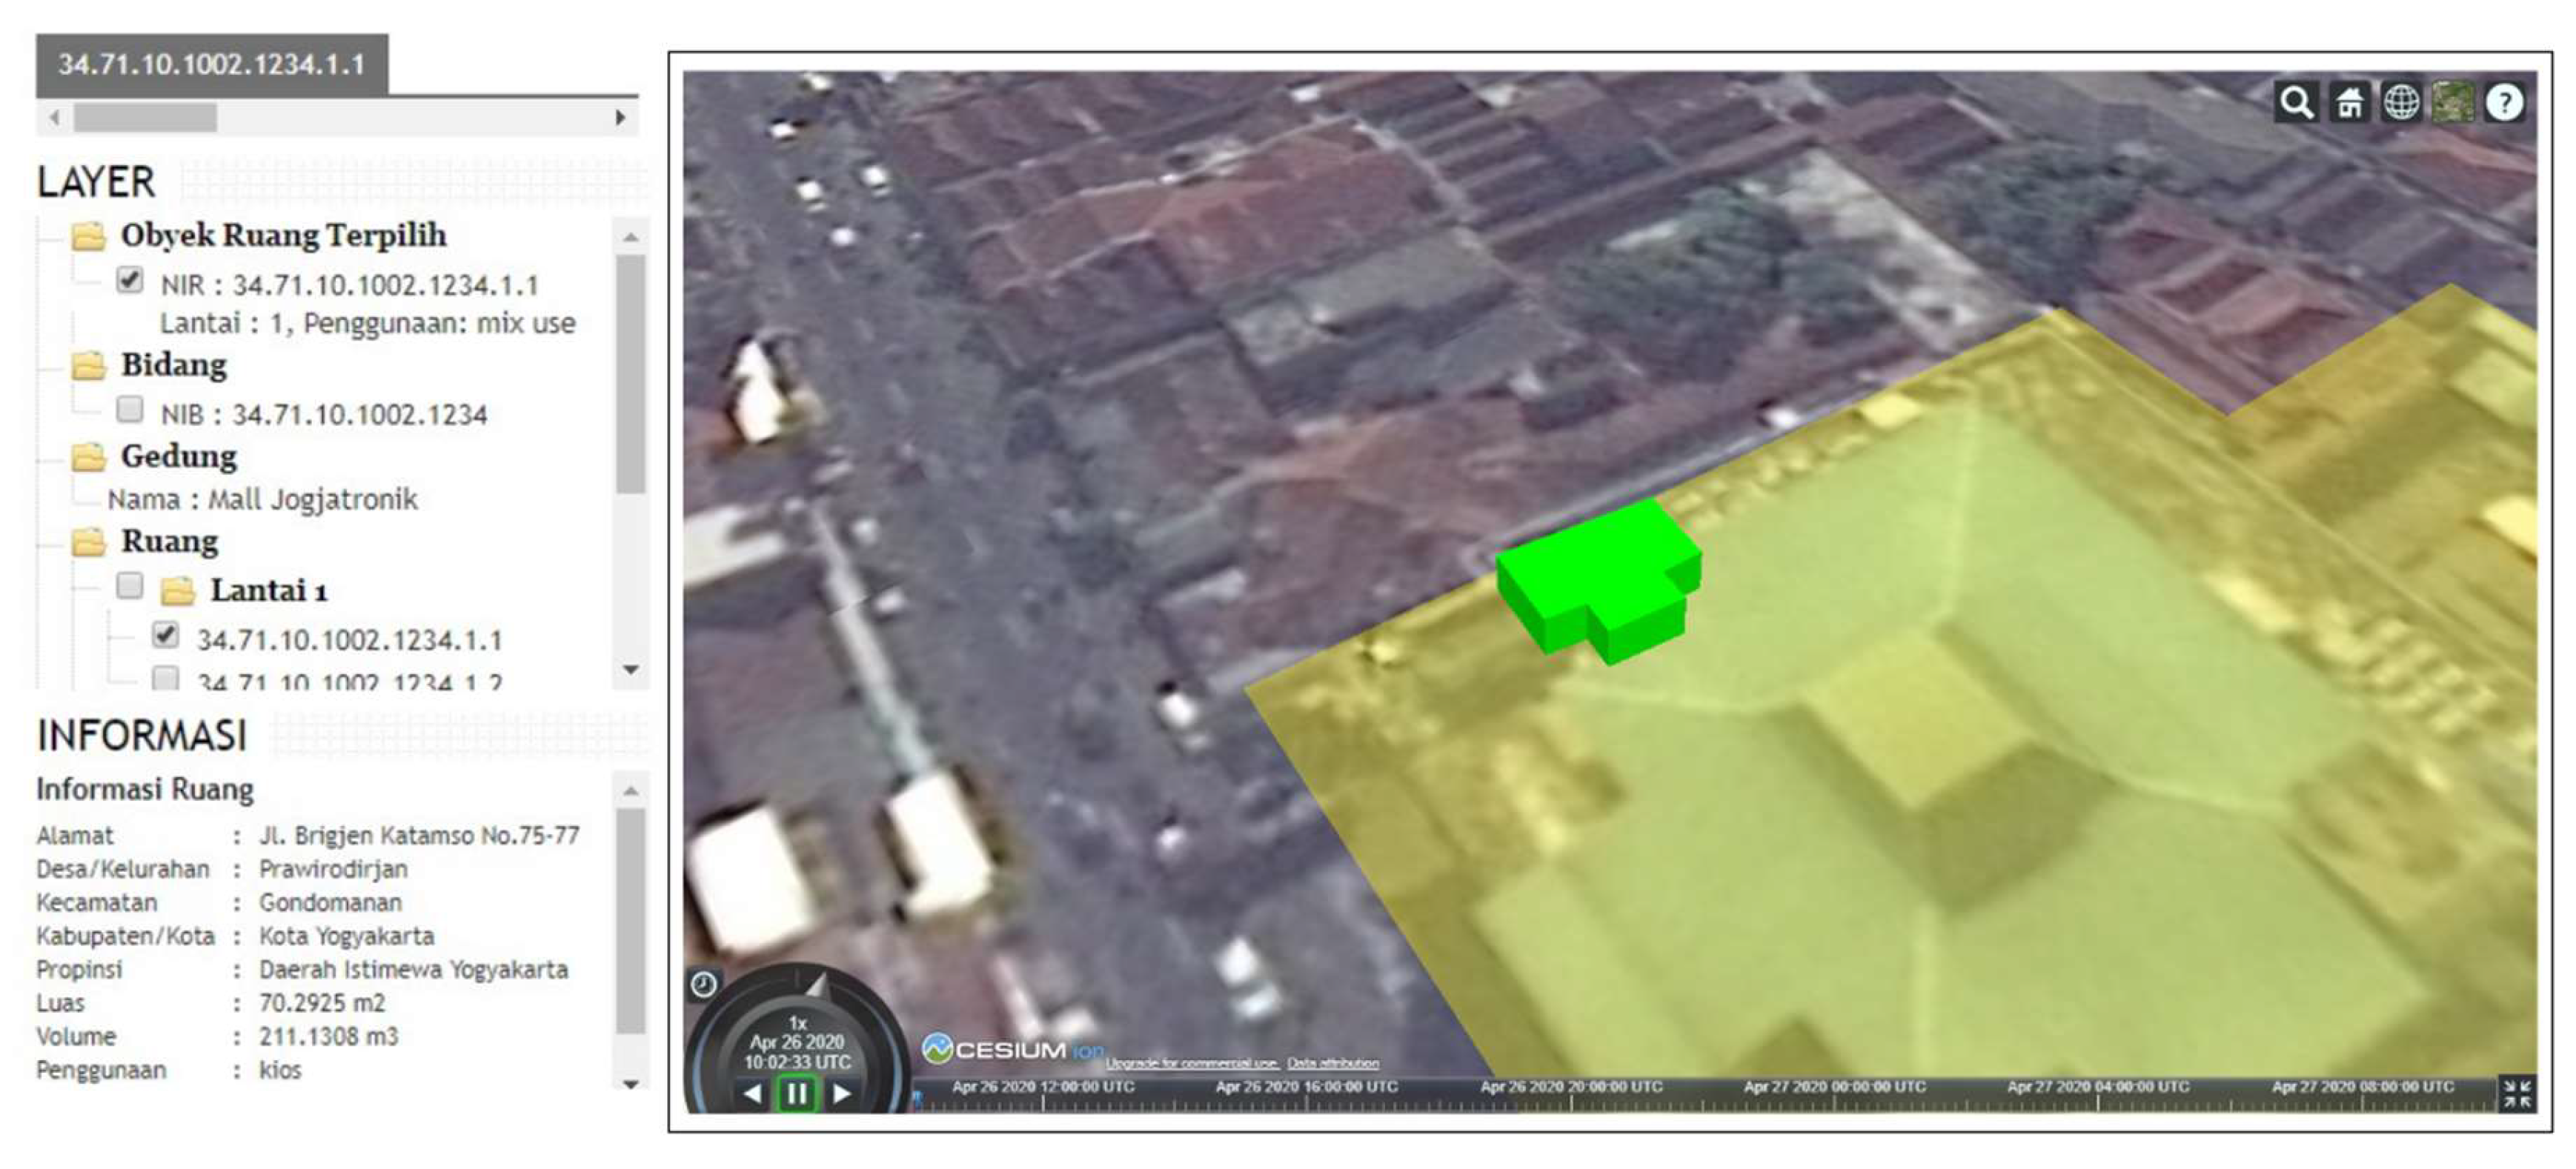Check the Lantai 1 folder checkbox
The image size is (2576, 1169).
130,585
